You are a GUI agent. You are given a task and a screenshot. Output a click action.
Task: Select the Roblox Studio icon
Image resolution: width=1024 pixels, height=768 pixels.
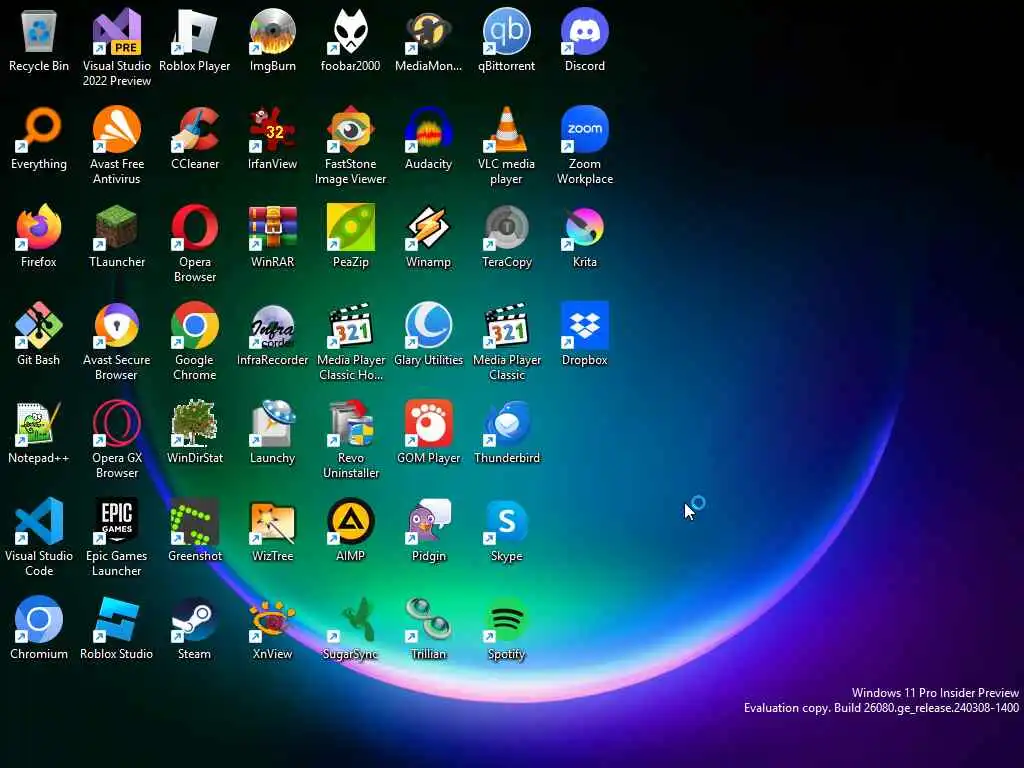[117, 619]
